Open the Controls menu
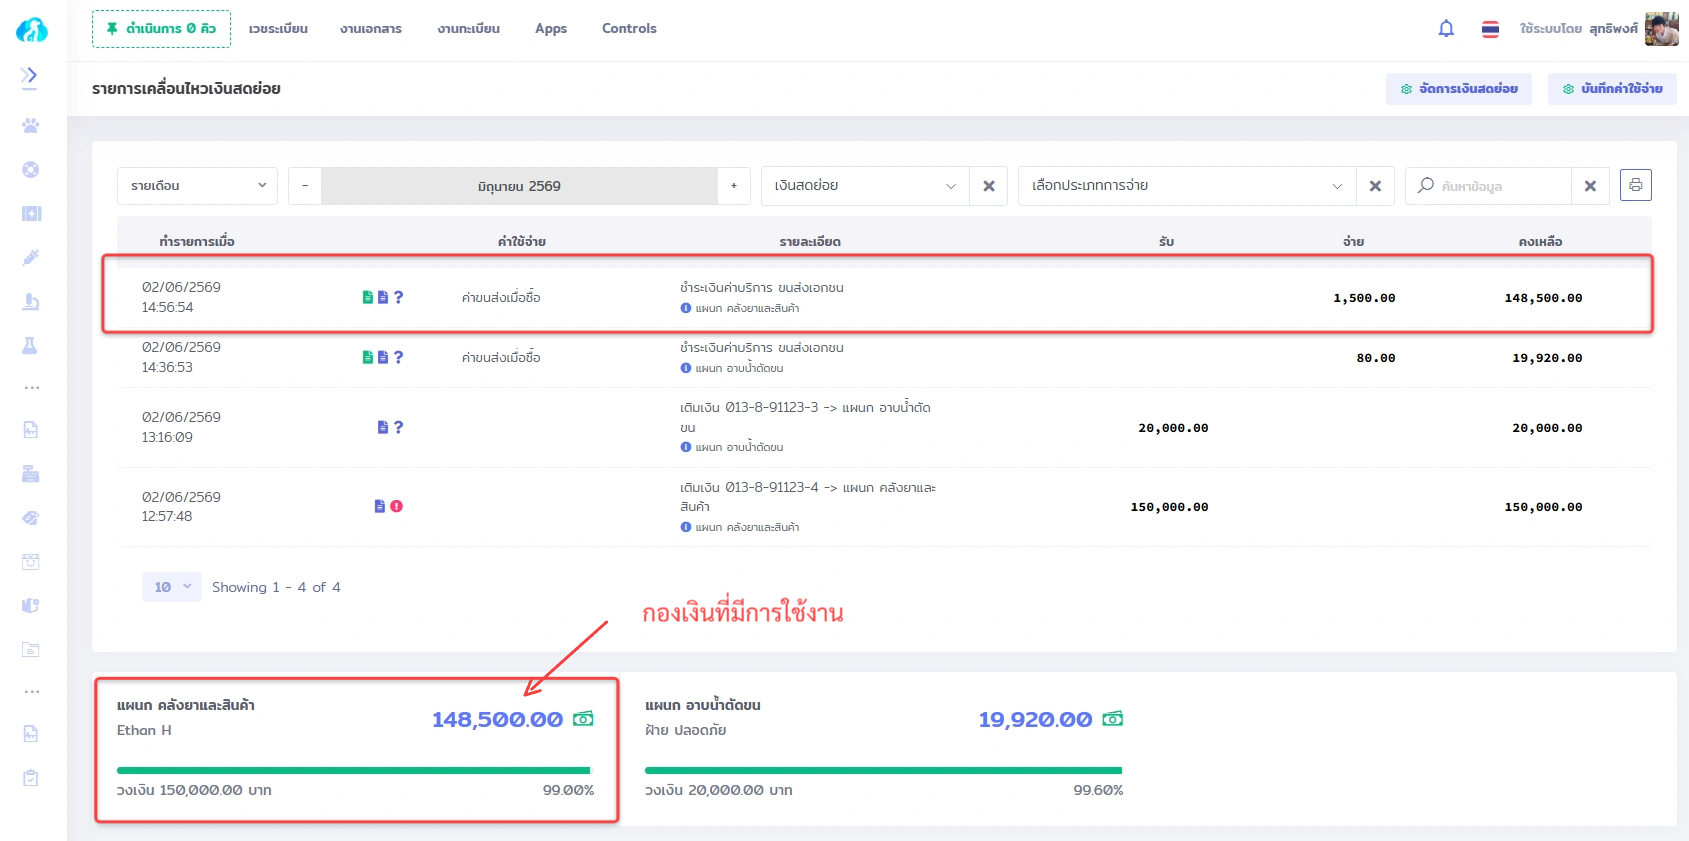The height and width of the screenshot is (841, 1689). 629,29
